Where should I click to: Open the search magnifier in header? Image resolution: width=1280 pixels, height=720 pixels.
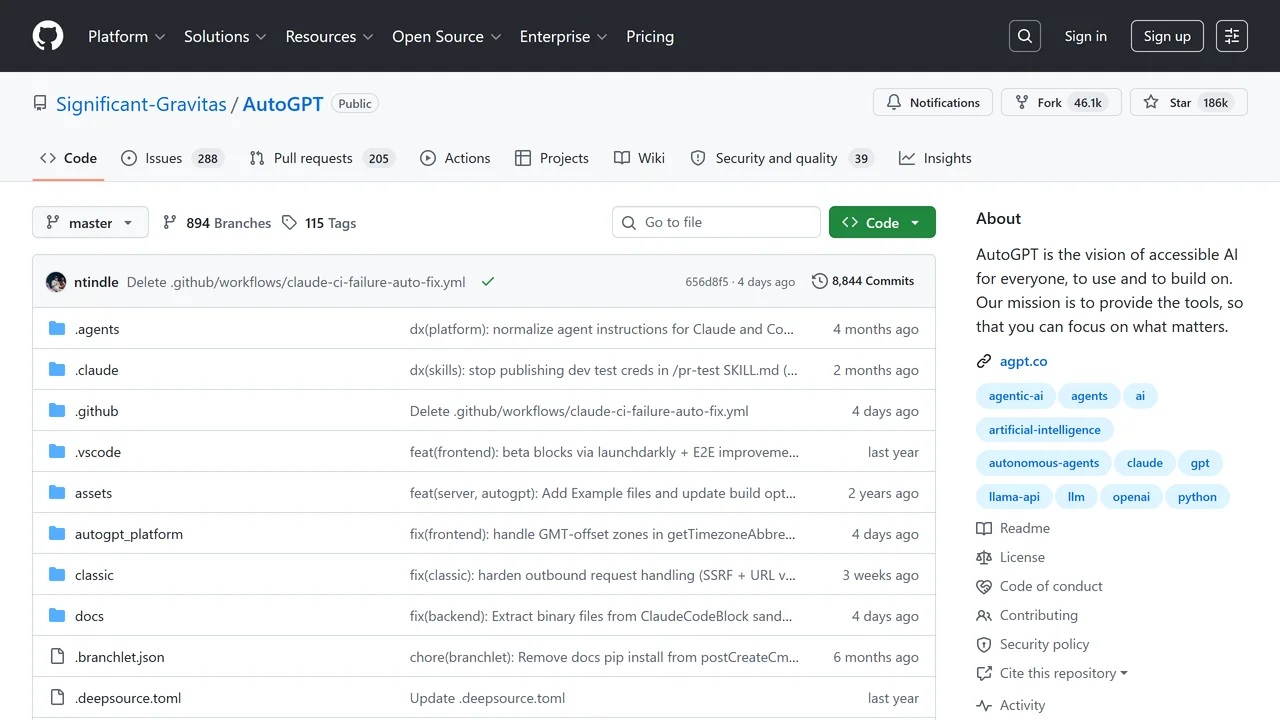tap(1025, 36)
